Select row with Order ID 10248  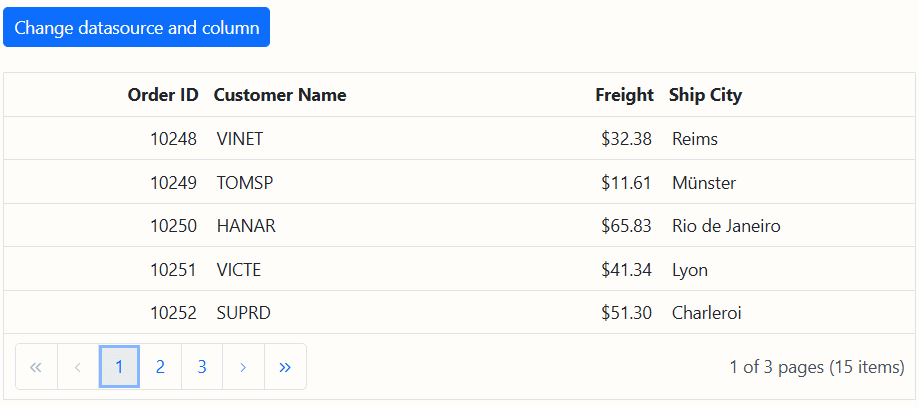173,139
